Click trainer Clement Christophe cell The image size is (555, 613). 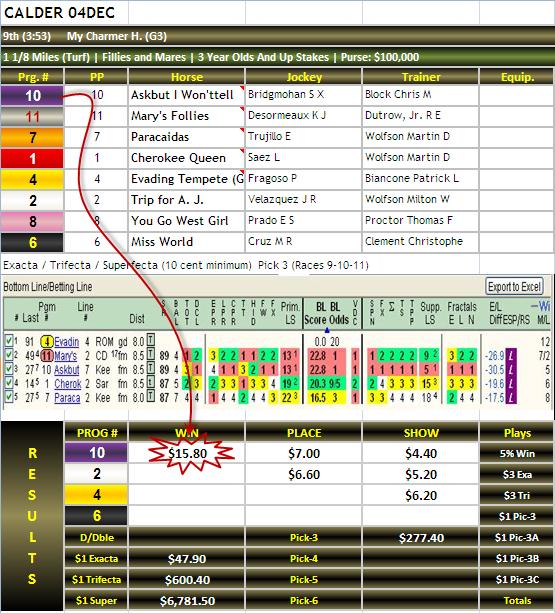coord(421,242)
